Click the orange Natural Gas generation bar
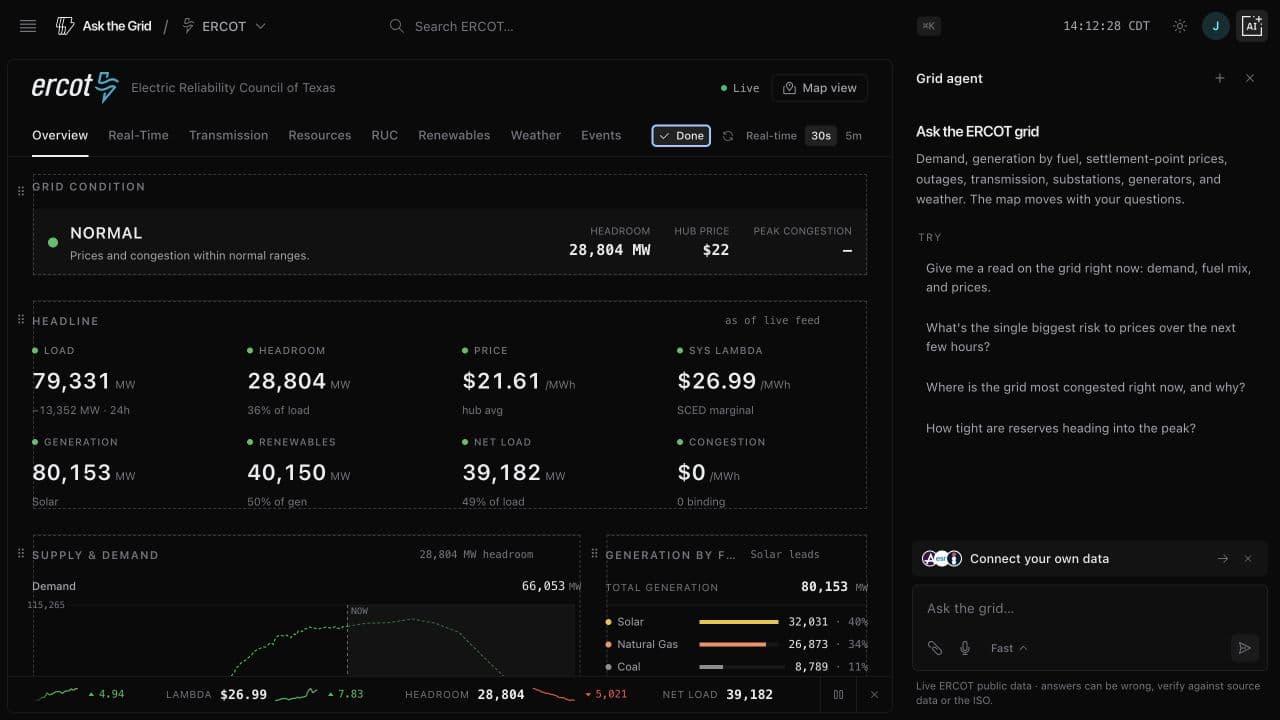Viewport: 1280px width, 720px height. tap(733, 644)
